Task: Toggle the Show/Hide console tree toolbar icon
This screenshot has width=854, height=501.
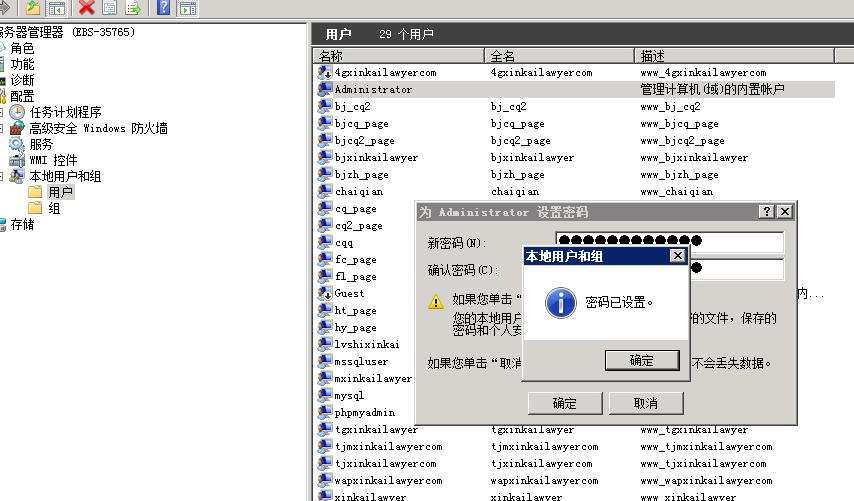Action: [56, 8]
